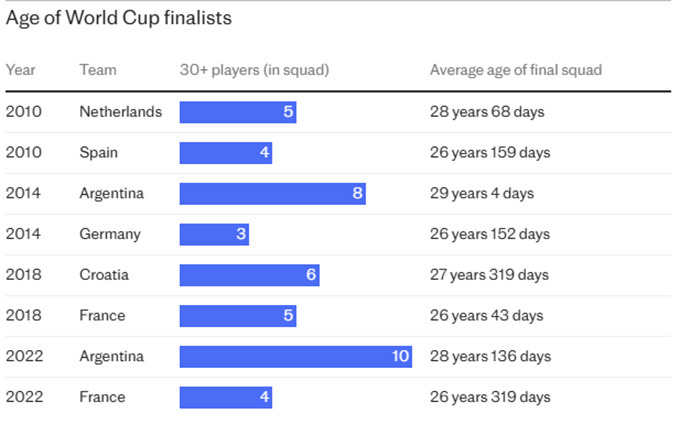Click the Germany team name

pyautogui.click(x=110, y=234)
